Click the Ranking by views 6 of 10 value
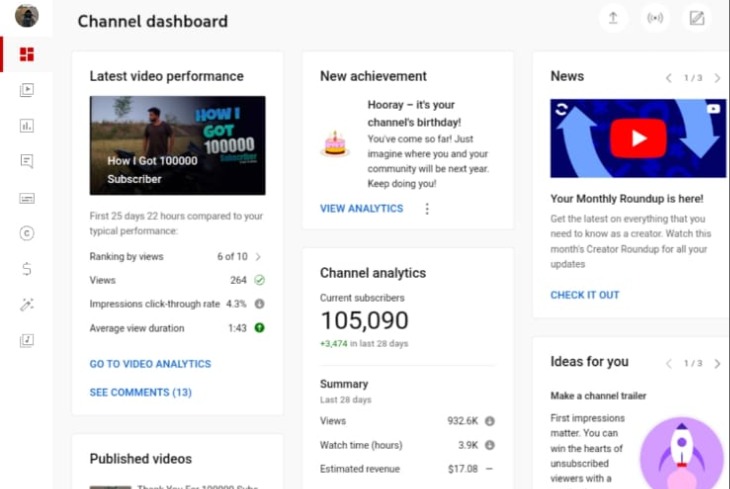Image resolution: width=730 pixels, height=489 pixels. click(x=232, y=257)
